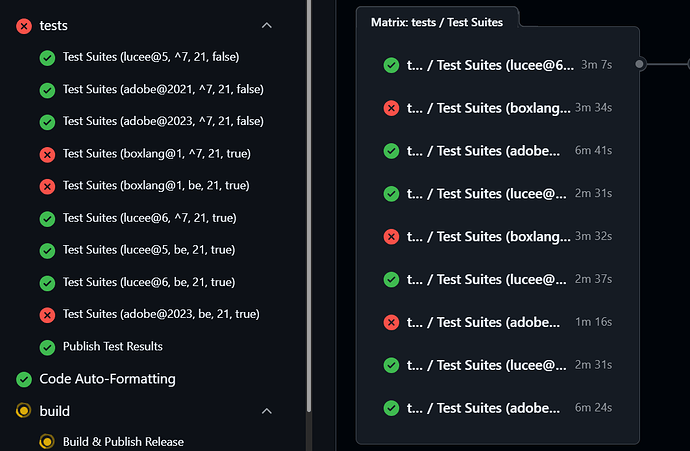Image resolution: width=690 pixels, height=451 pixels.
Task: Click yellow in-progress icon beside build
Action: (24, 411)
